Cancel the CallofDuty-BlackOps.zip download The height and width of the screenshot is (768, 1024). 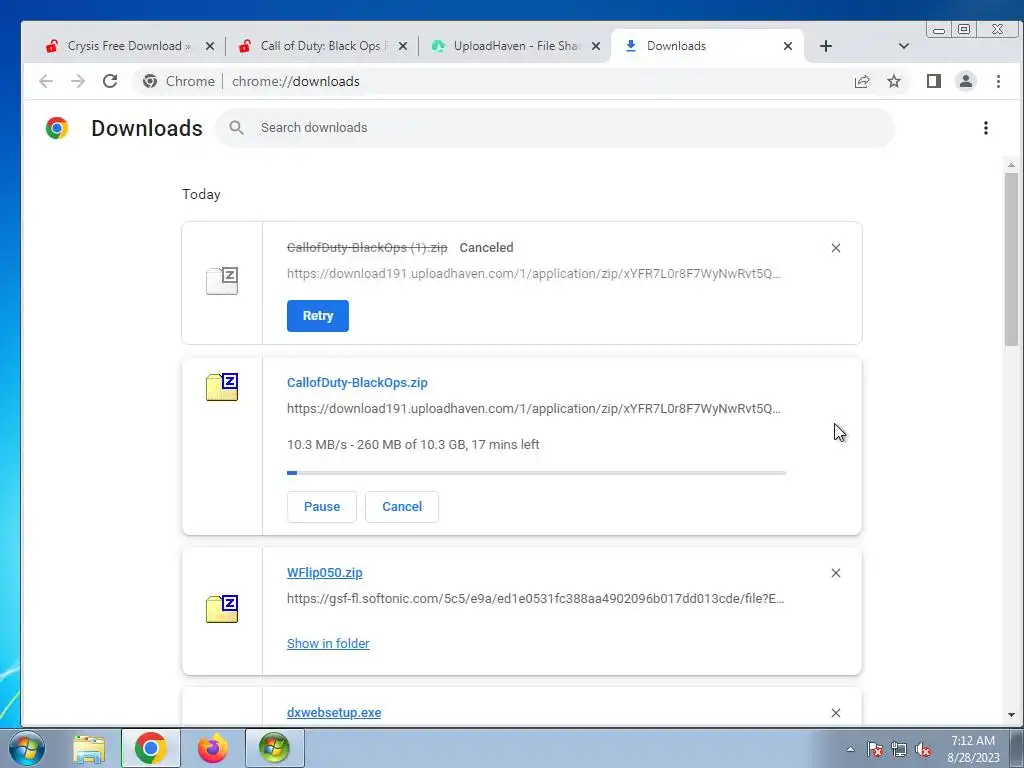pos(402,507)
